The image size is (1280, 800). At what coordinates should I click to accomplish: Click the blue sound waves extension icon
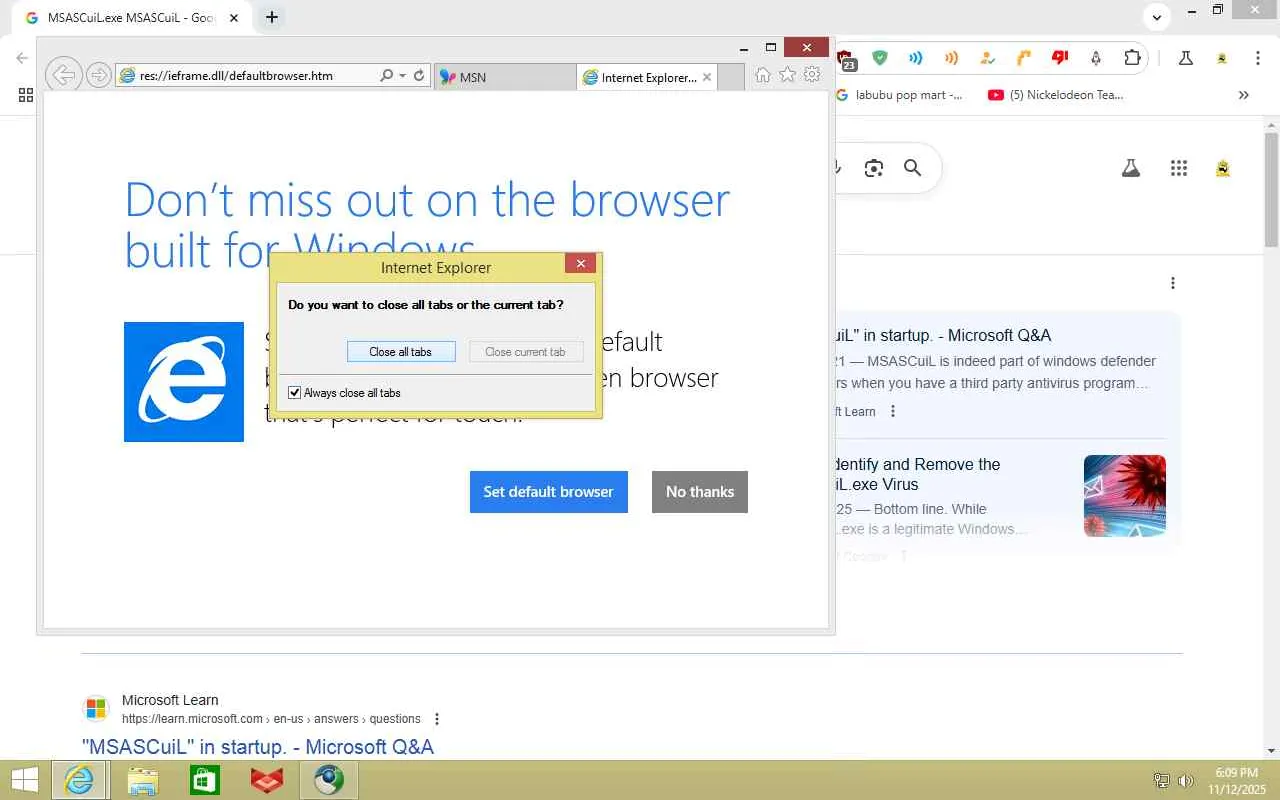coord(915,58)
